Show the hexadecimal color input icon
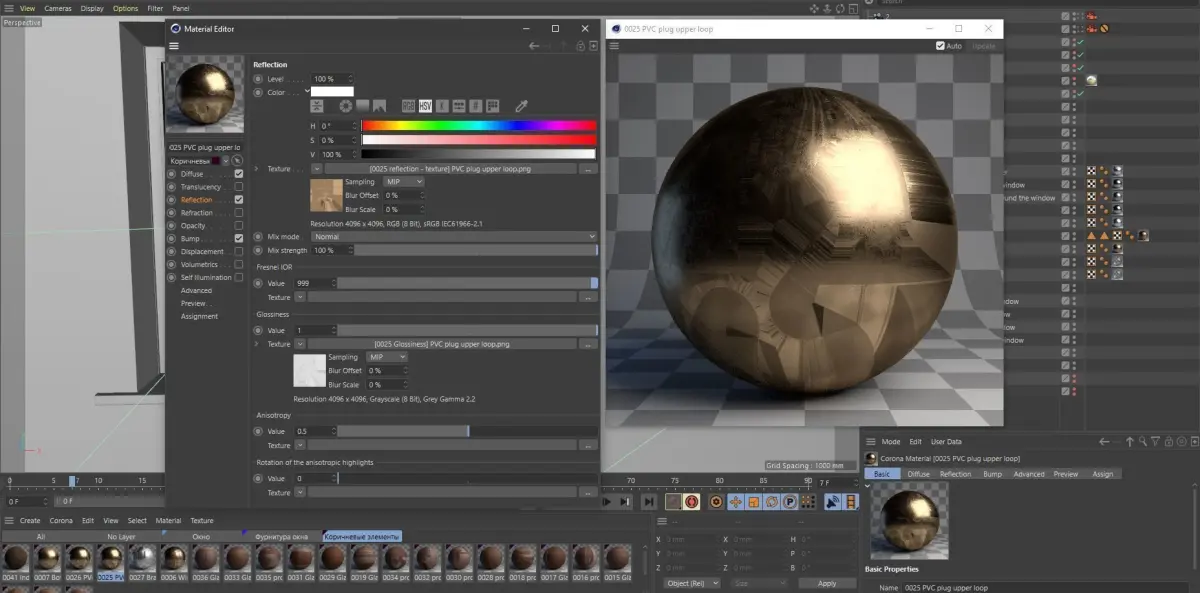 coord(476,105)
